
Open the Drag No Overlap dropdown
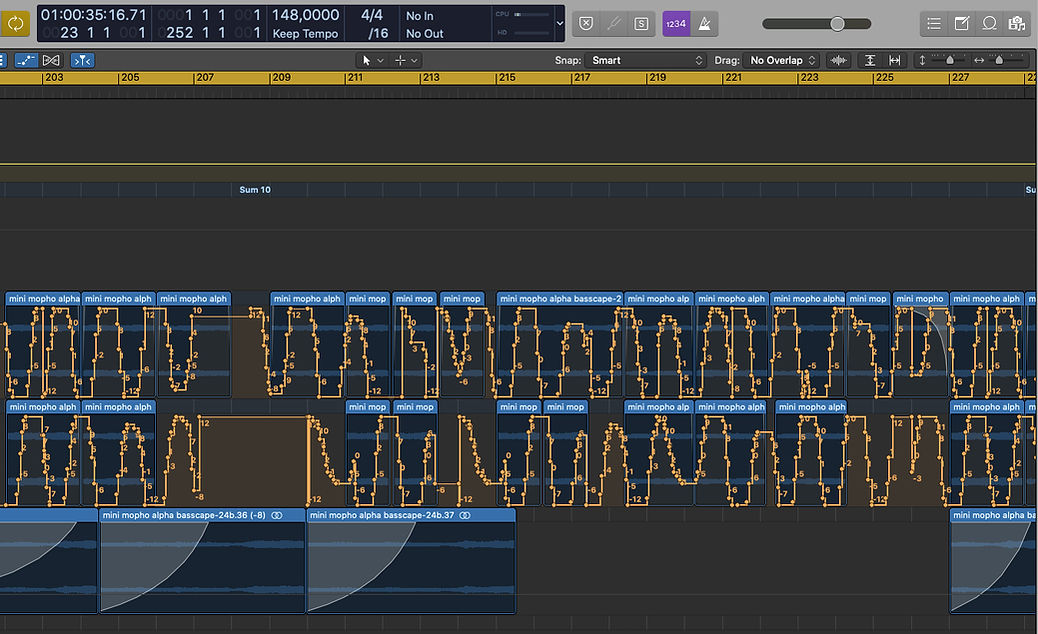pos(782,60)
